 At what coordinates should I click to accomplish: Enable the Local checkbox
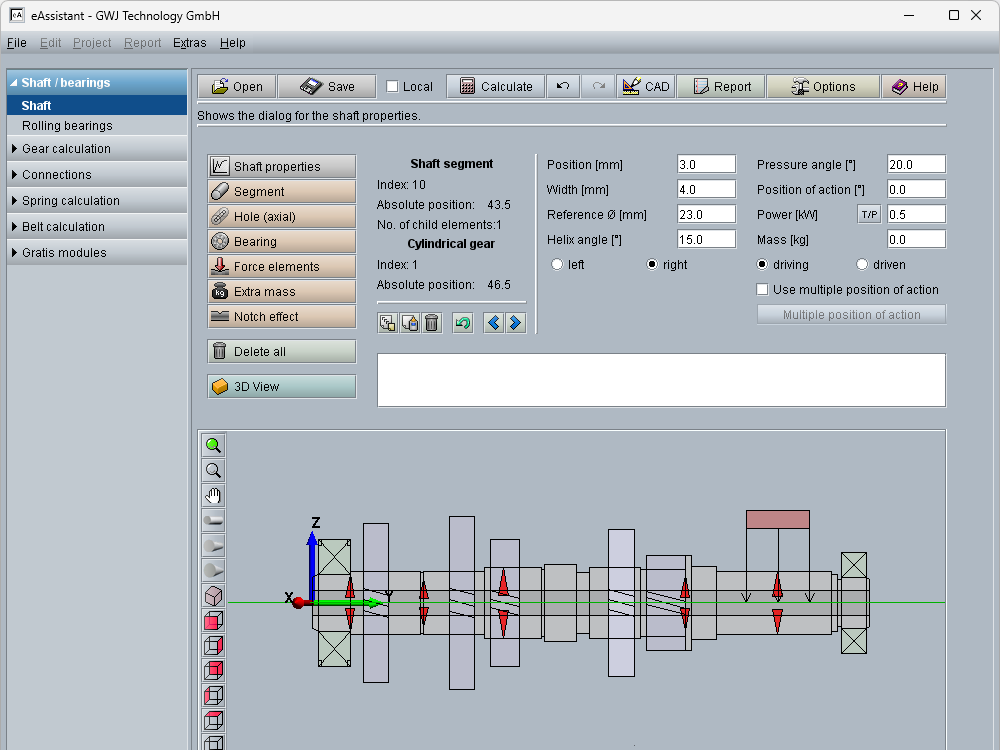point(392,87)
